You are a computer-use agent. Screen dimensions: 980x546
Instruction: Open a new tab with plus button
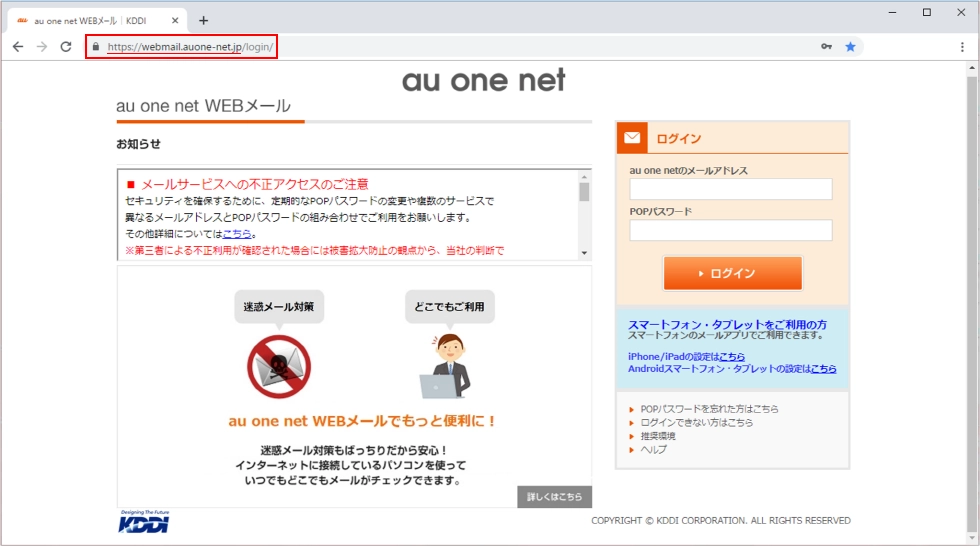(x=203, y=21)
